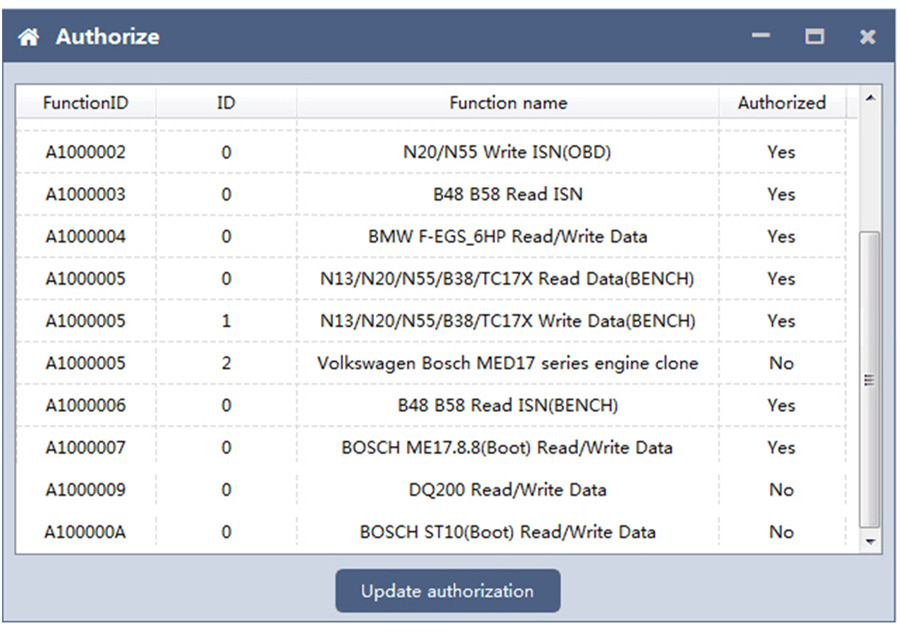Click FunctionID cell A1000004

[x=86, y=236]
